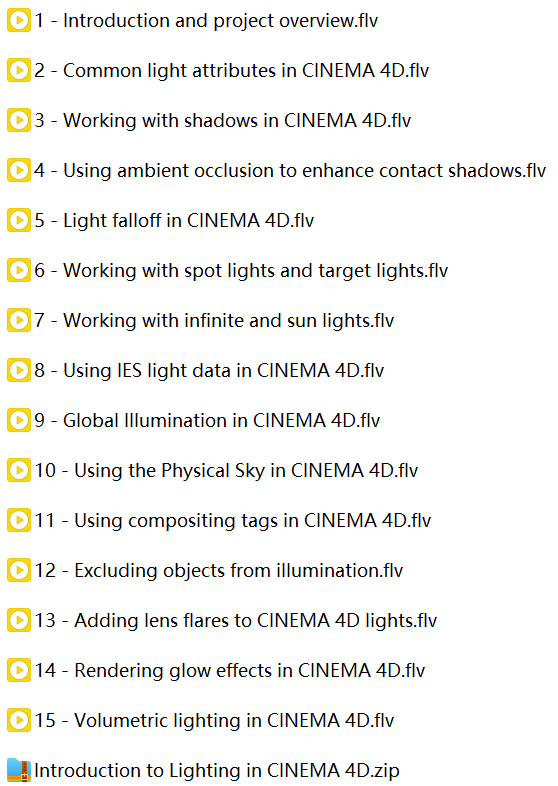Click Introduction to Lighting in CINEMA 4D.zip name
The height and width of the screenshot is (786, 558).
coord(217,770)
